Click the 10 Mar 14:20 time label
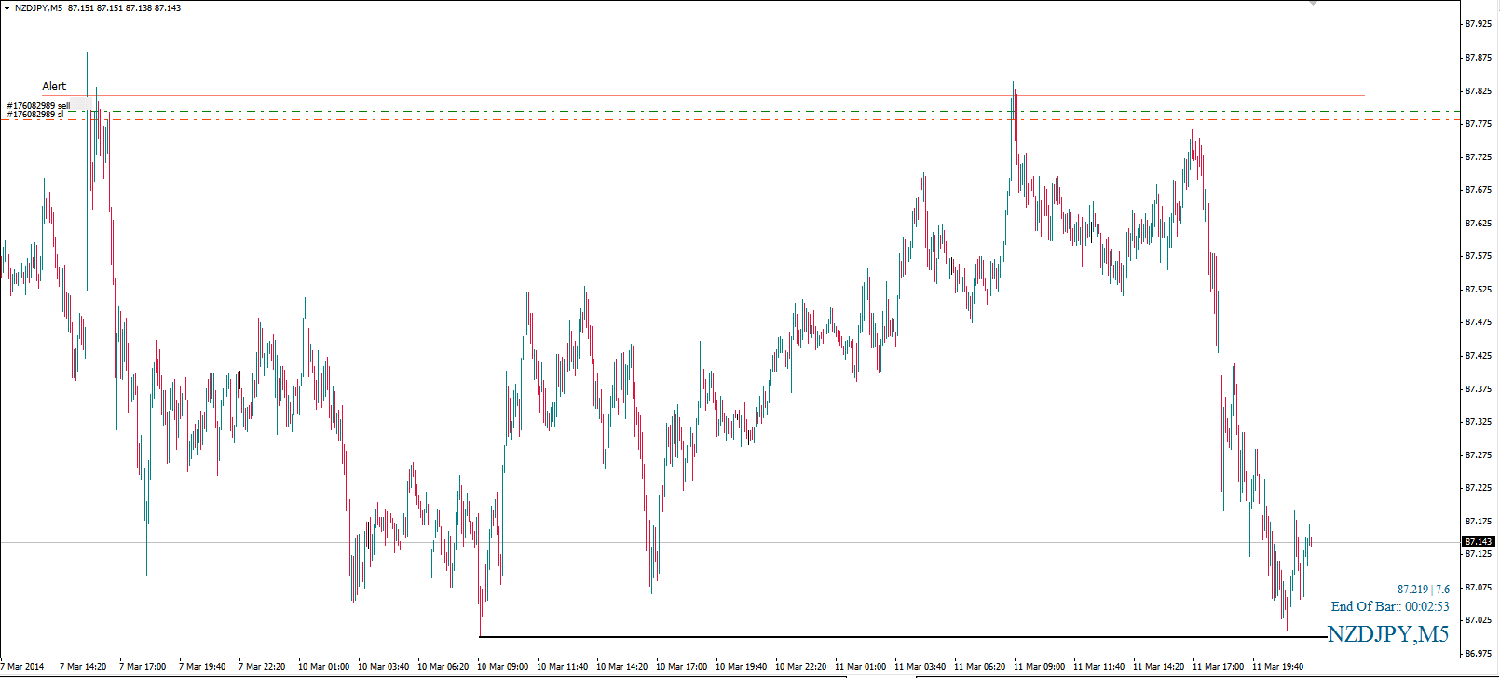This screenshot has height=678, width=1500. 622,666
